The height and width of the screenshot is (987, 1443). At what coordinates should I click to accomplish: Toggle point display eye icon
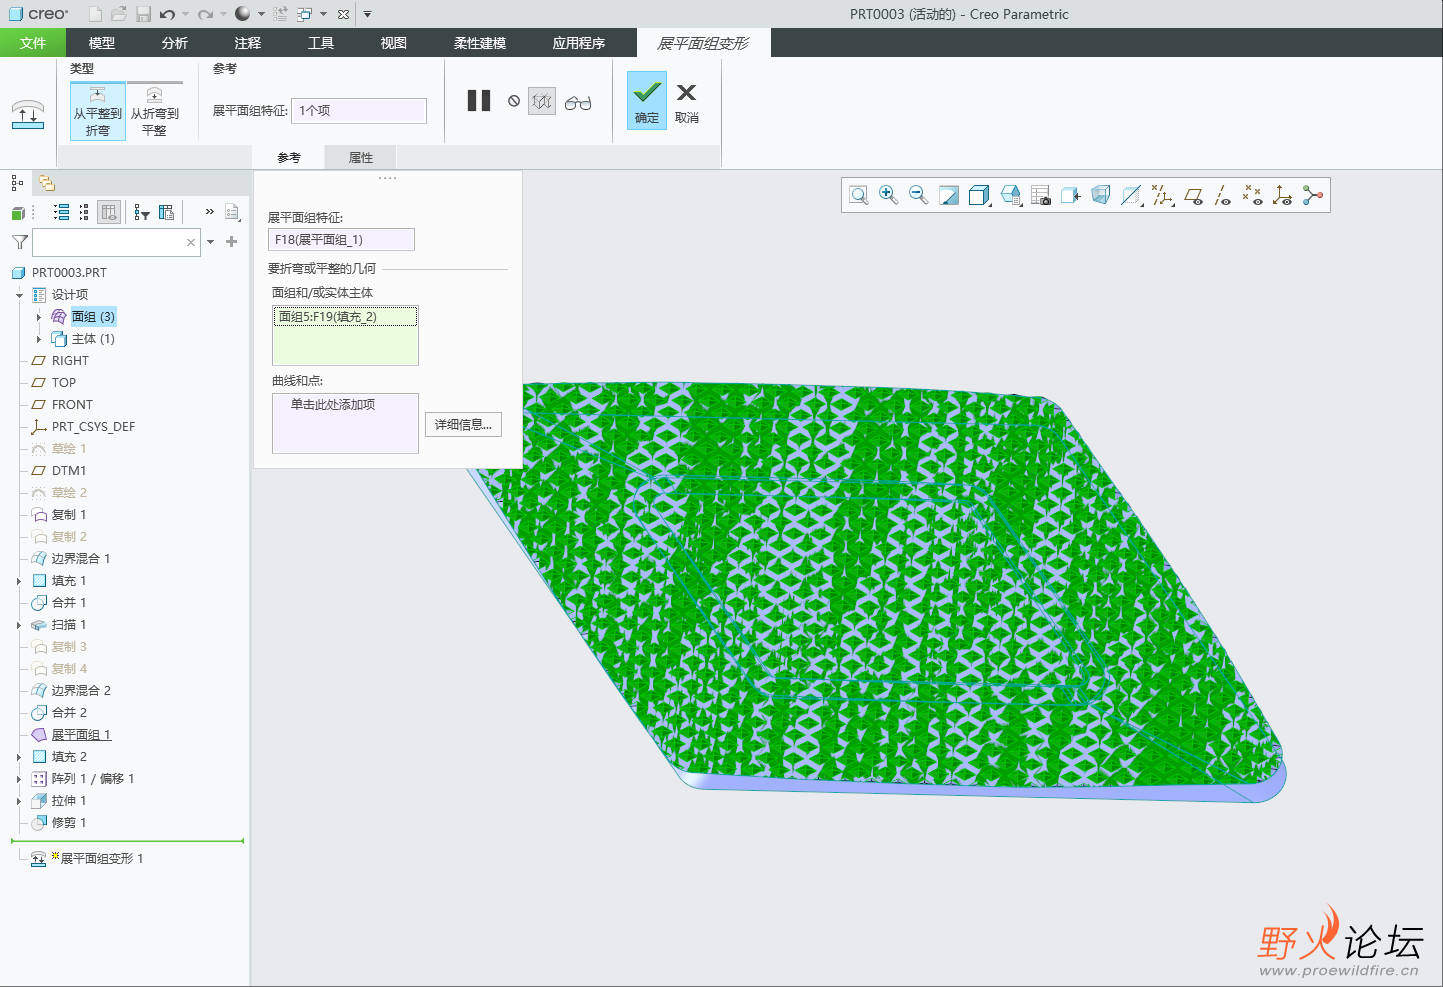(x=1252, y=195)
